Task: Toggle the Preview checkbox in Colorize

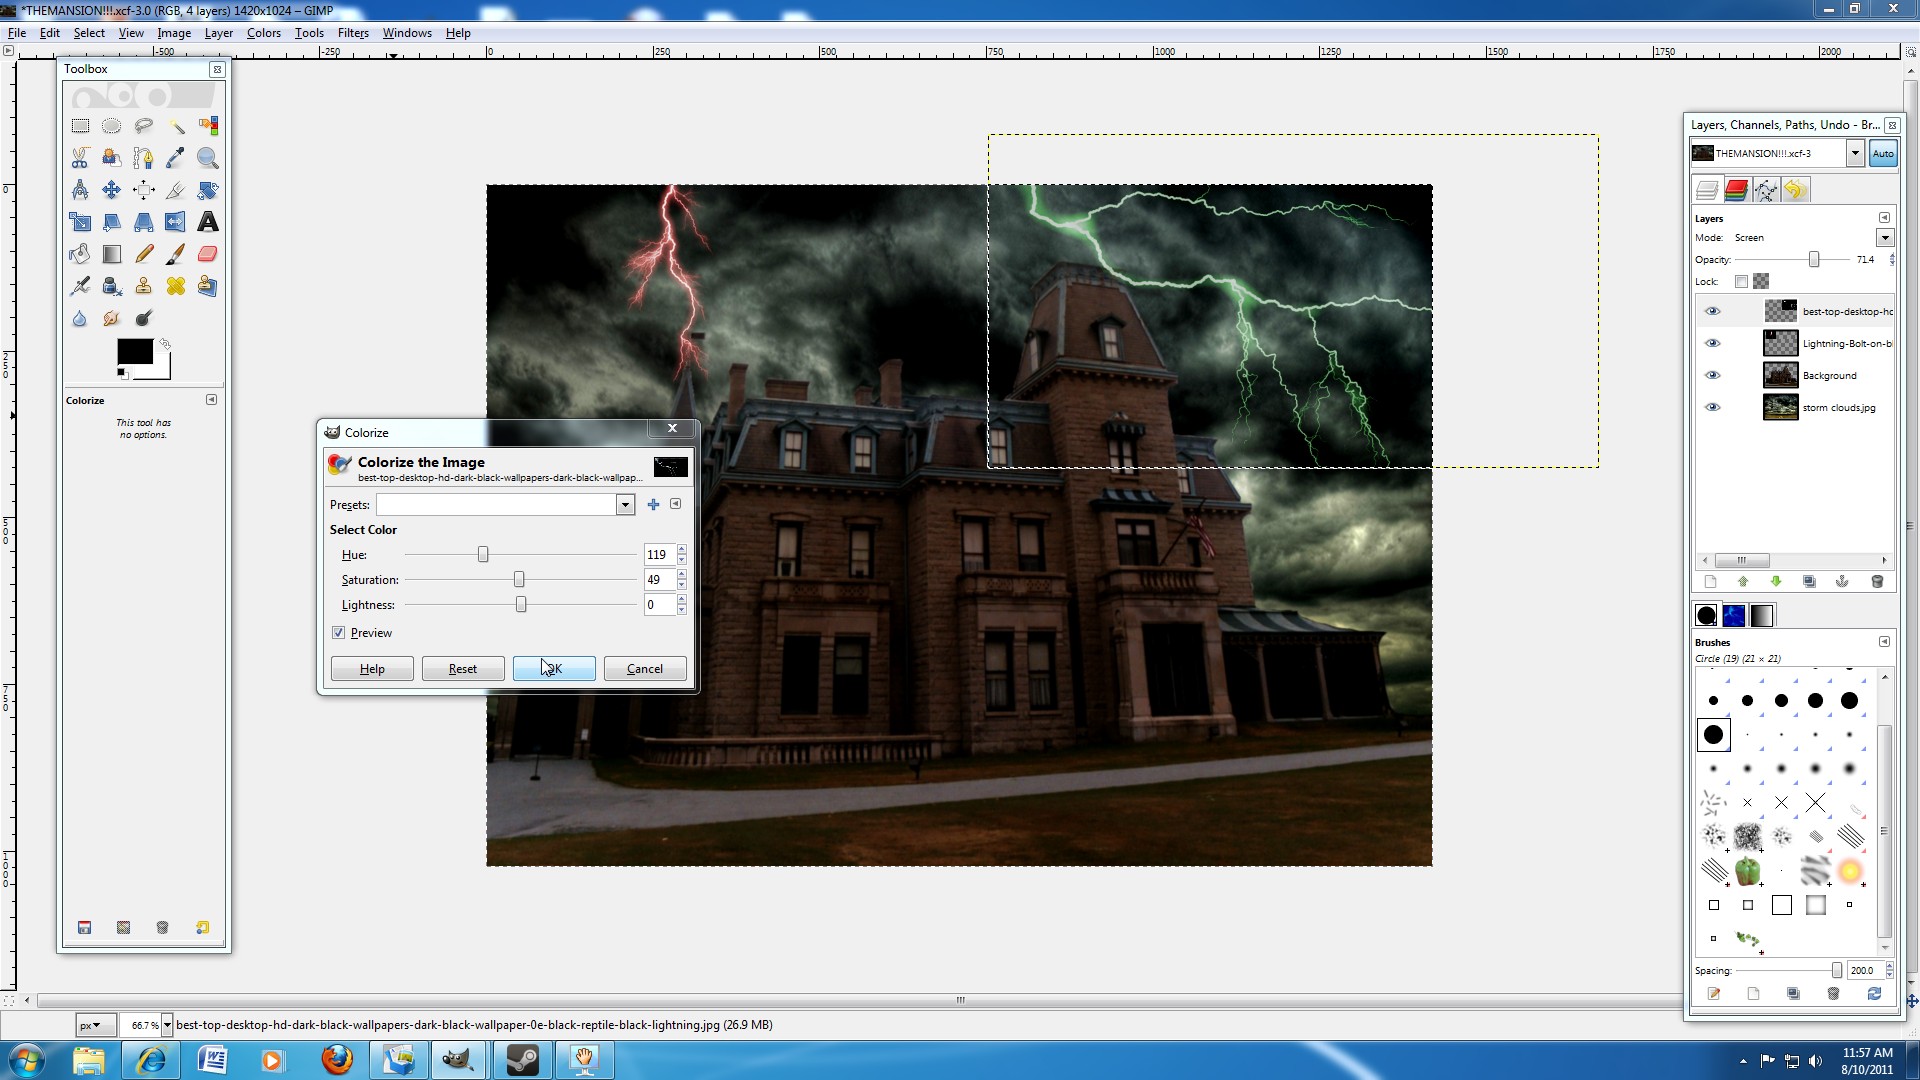Action: (x=338, y=633)
